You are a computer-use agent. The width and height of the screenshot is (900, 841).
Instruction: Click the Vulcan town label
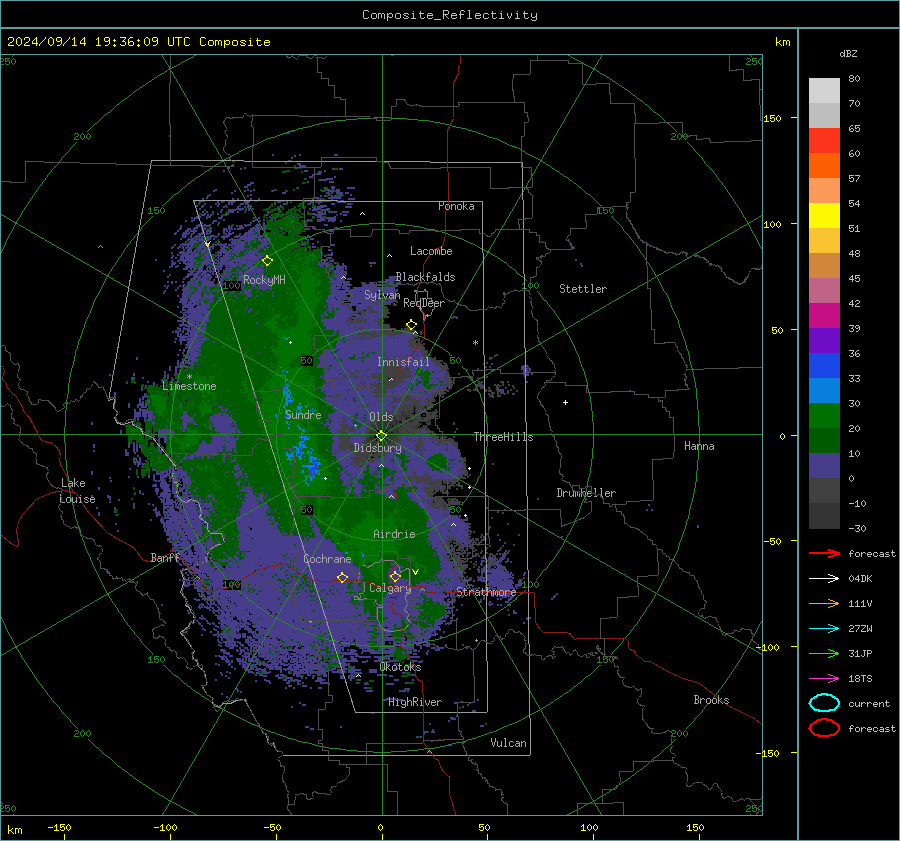[508, 743]
